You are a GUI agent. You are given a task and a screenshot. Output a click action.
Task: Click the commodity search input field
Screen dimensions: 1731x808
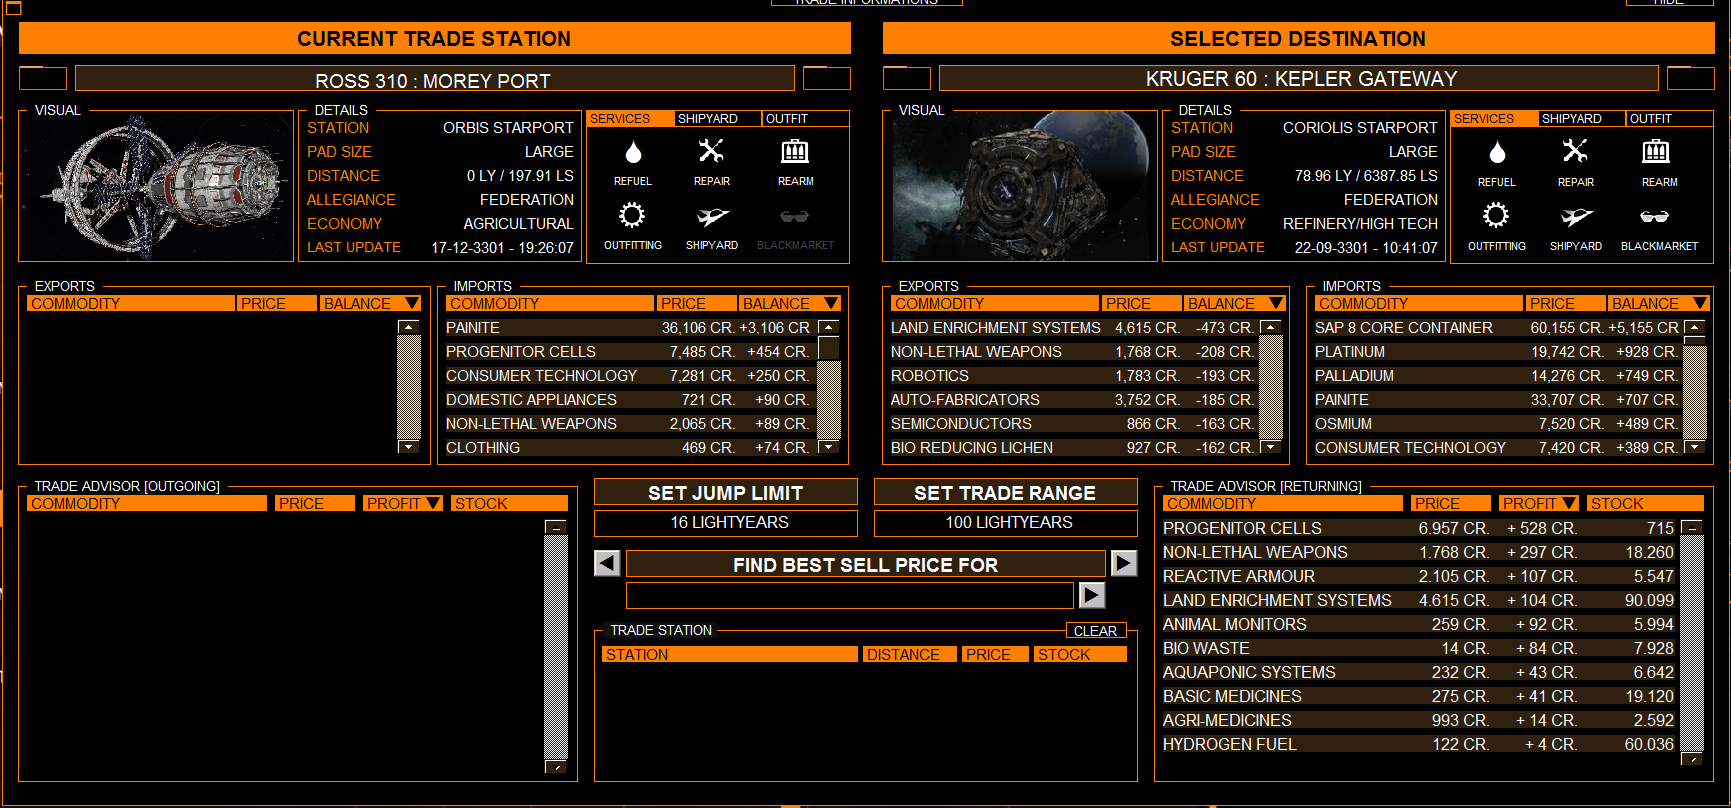point(850,595)
